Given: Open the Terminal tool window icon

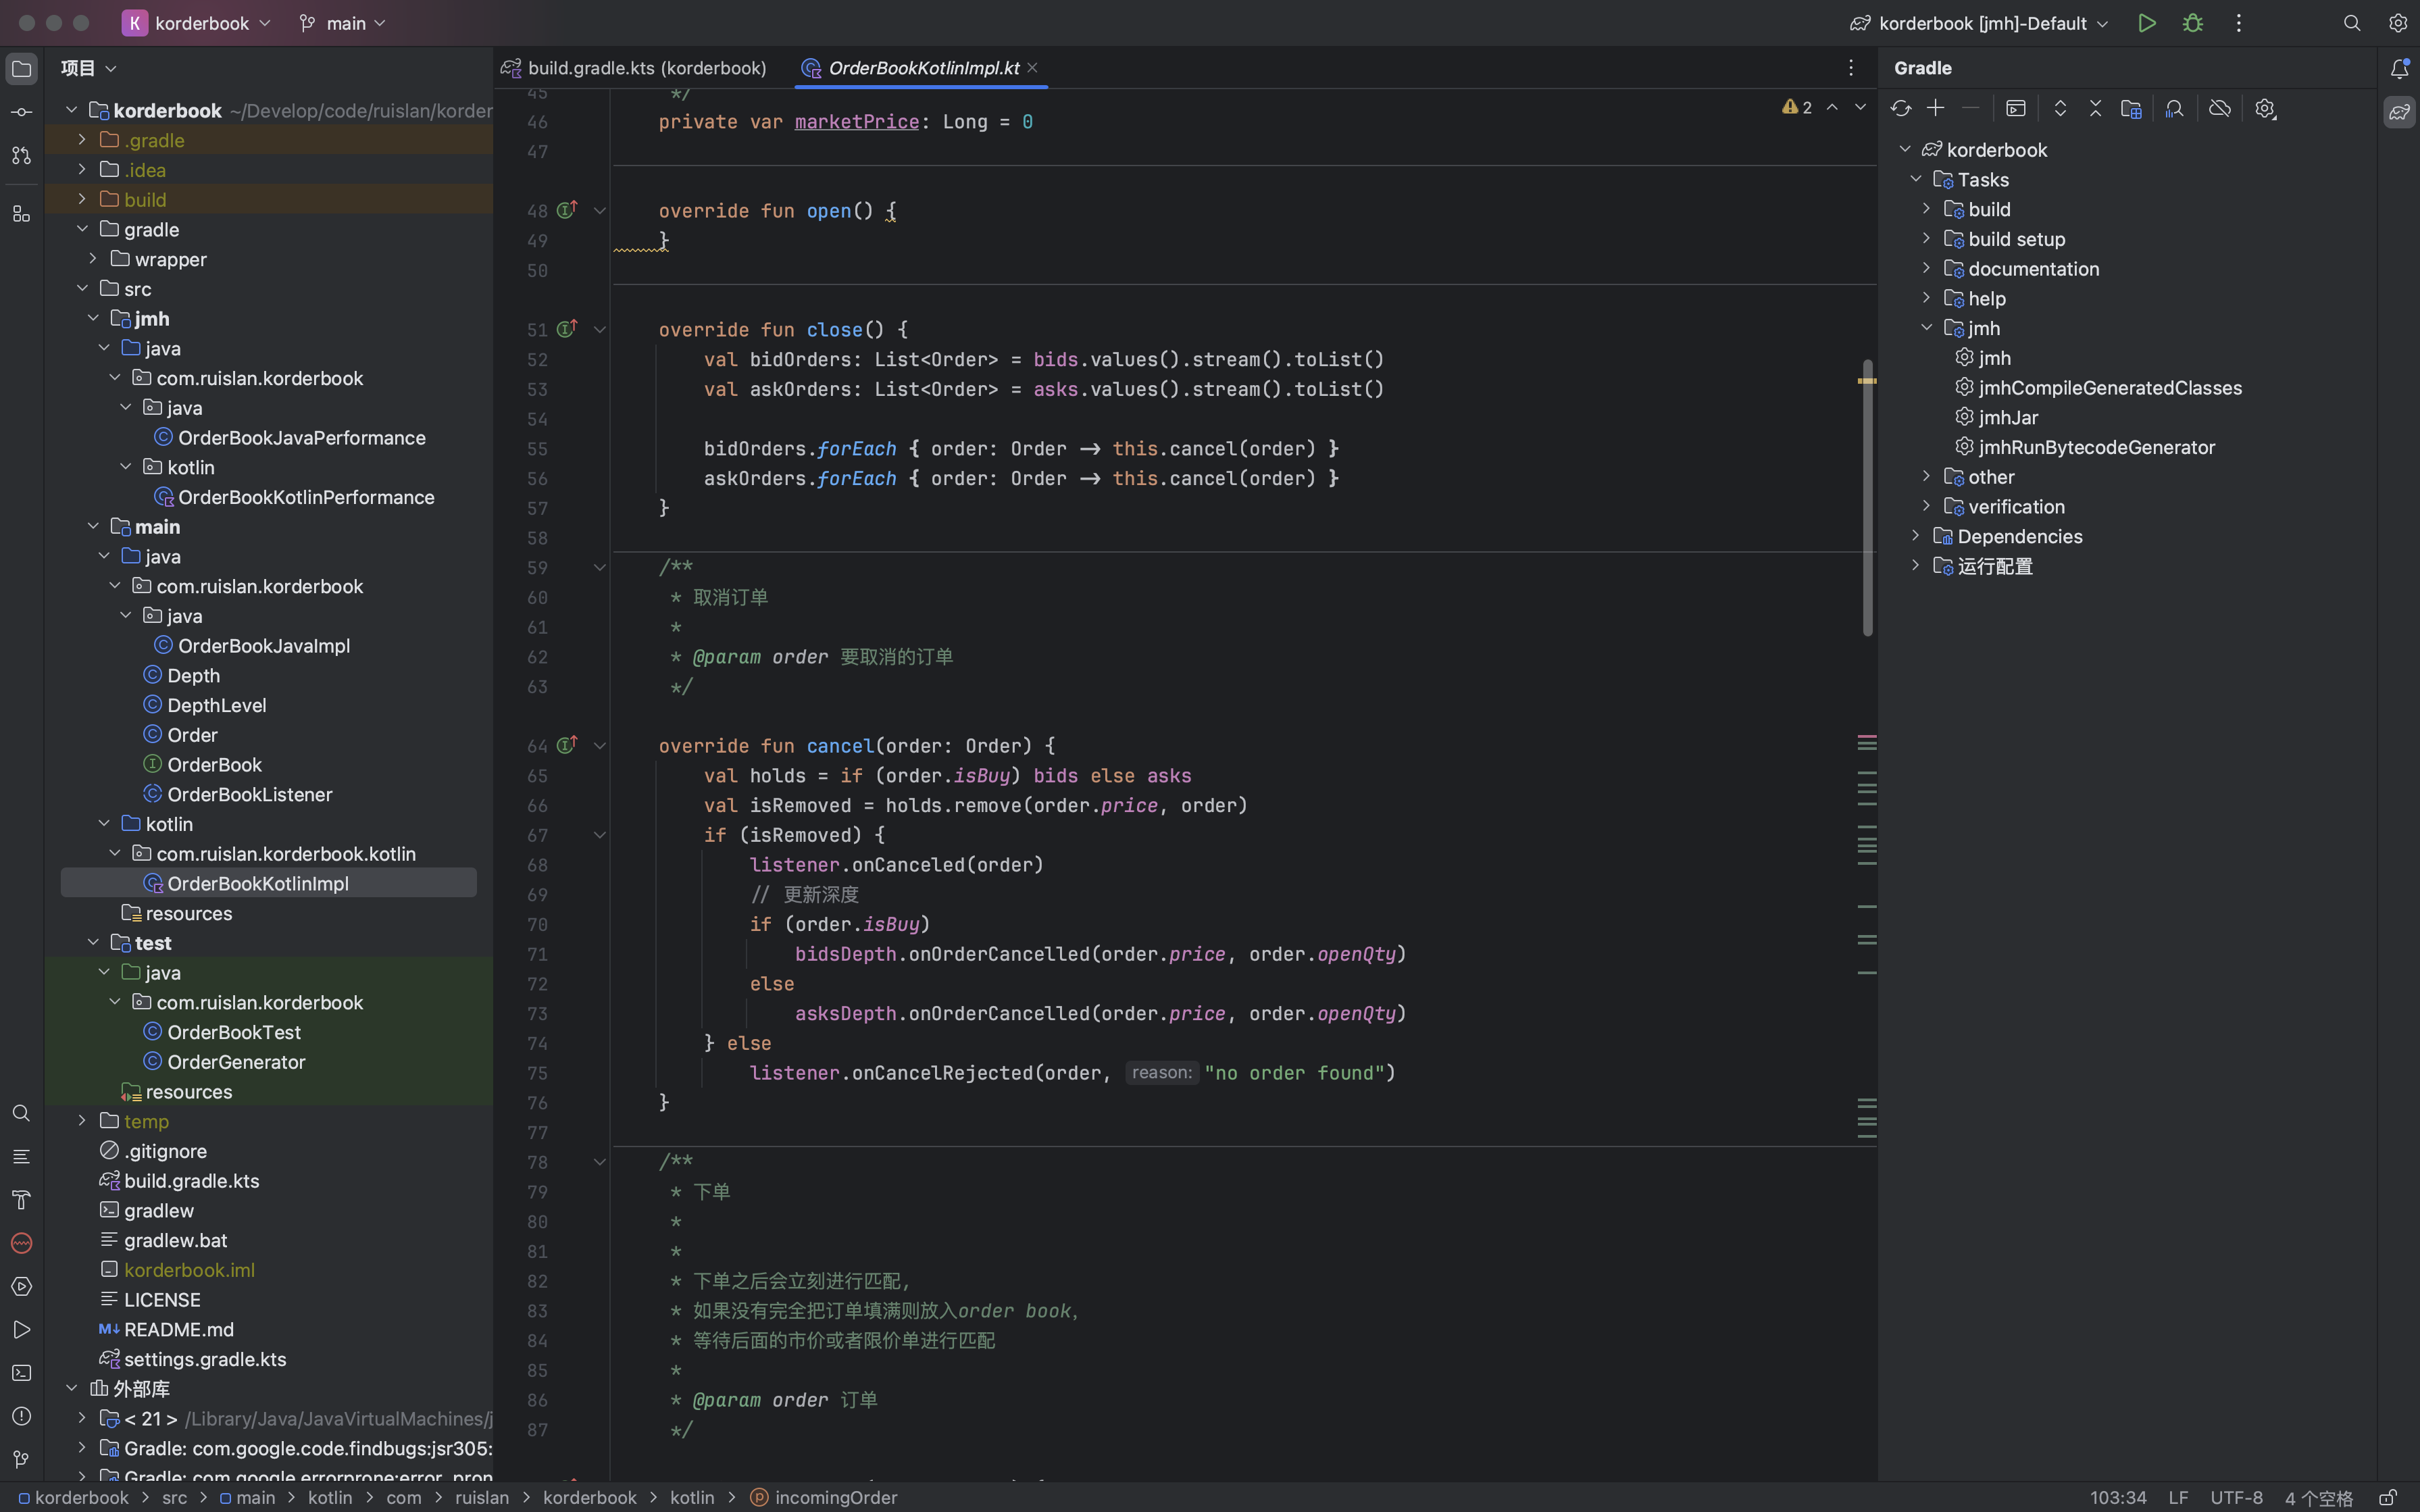Looking at the screenshot, I should (21, 1373).
